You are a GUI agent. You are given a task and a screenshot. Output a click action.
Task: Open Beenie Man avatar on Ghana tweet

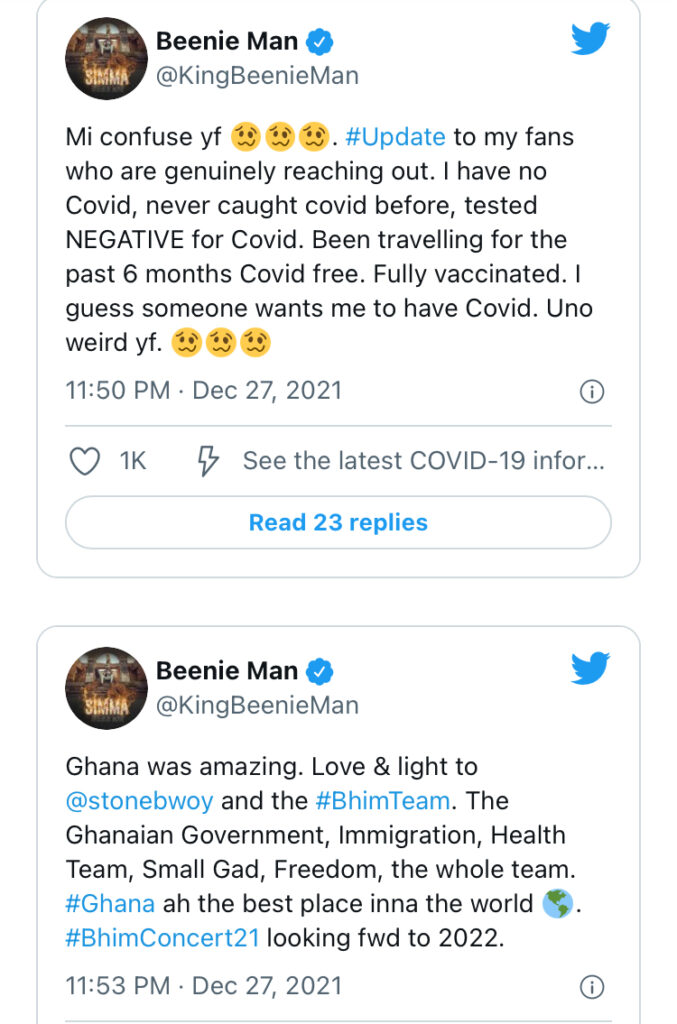tap(106, 686)
